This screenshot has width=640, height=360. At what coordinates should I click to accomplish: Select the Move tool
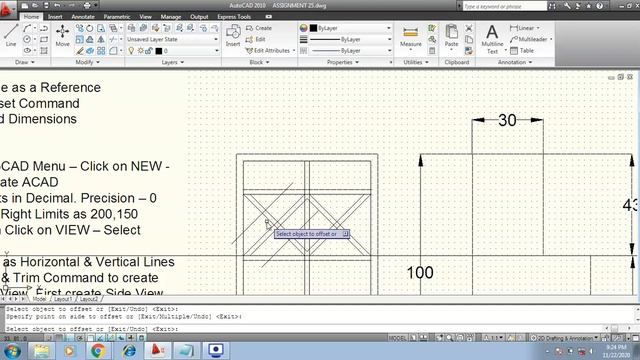pos(62,35)
